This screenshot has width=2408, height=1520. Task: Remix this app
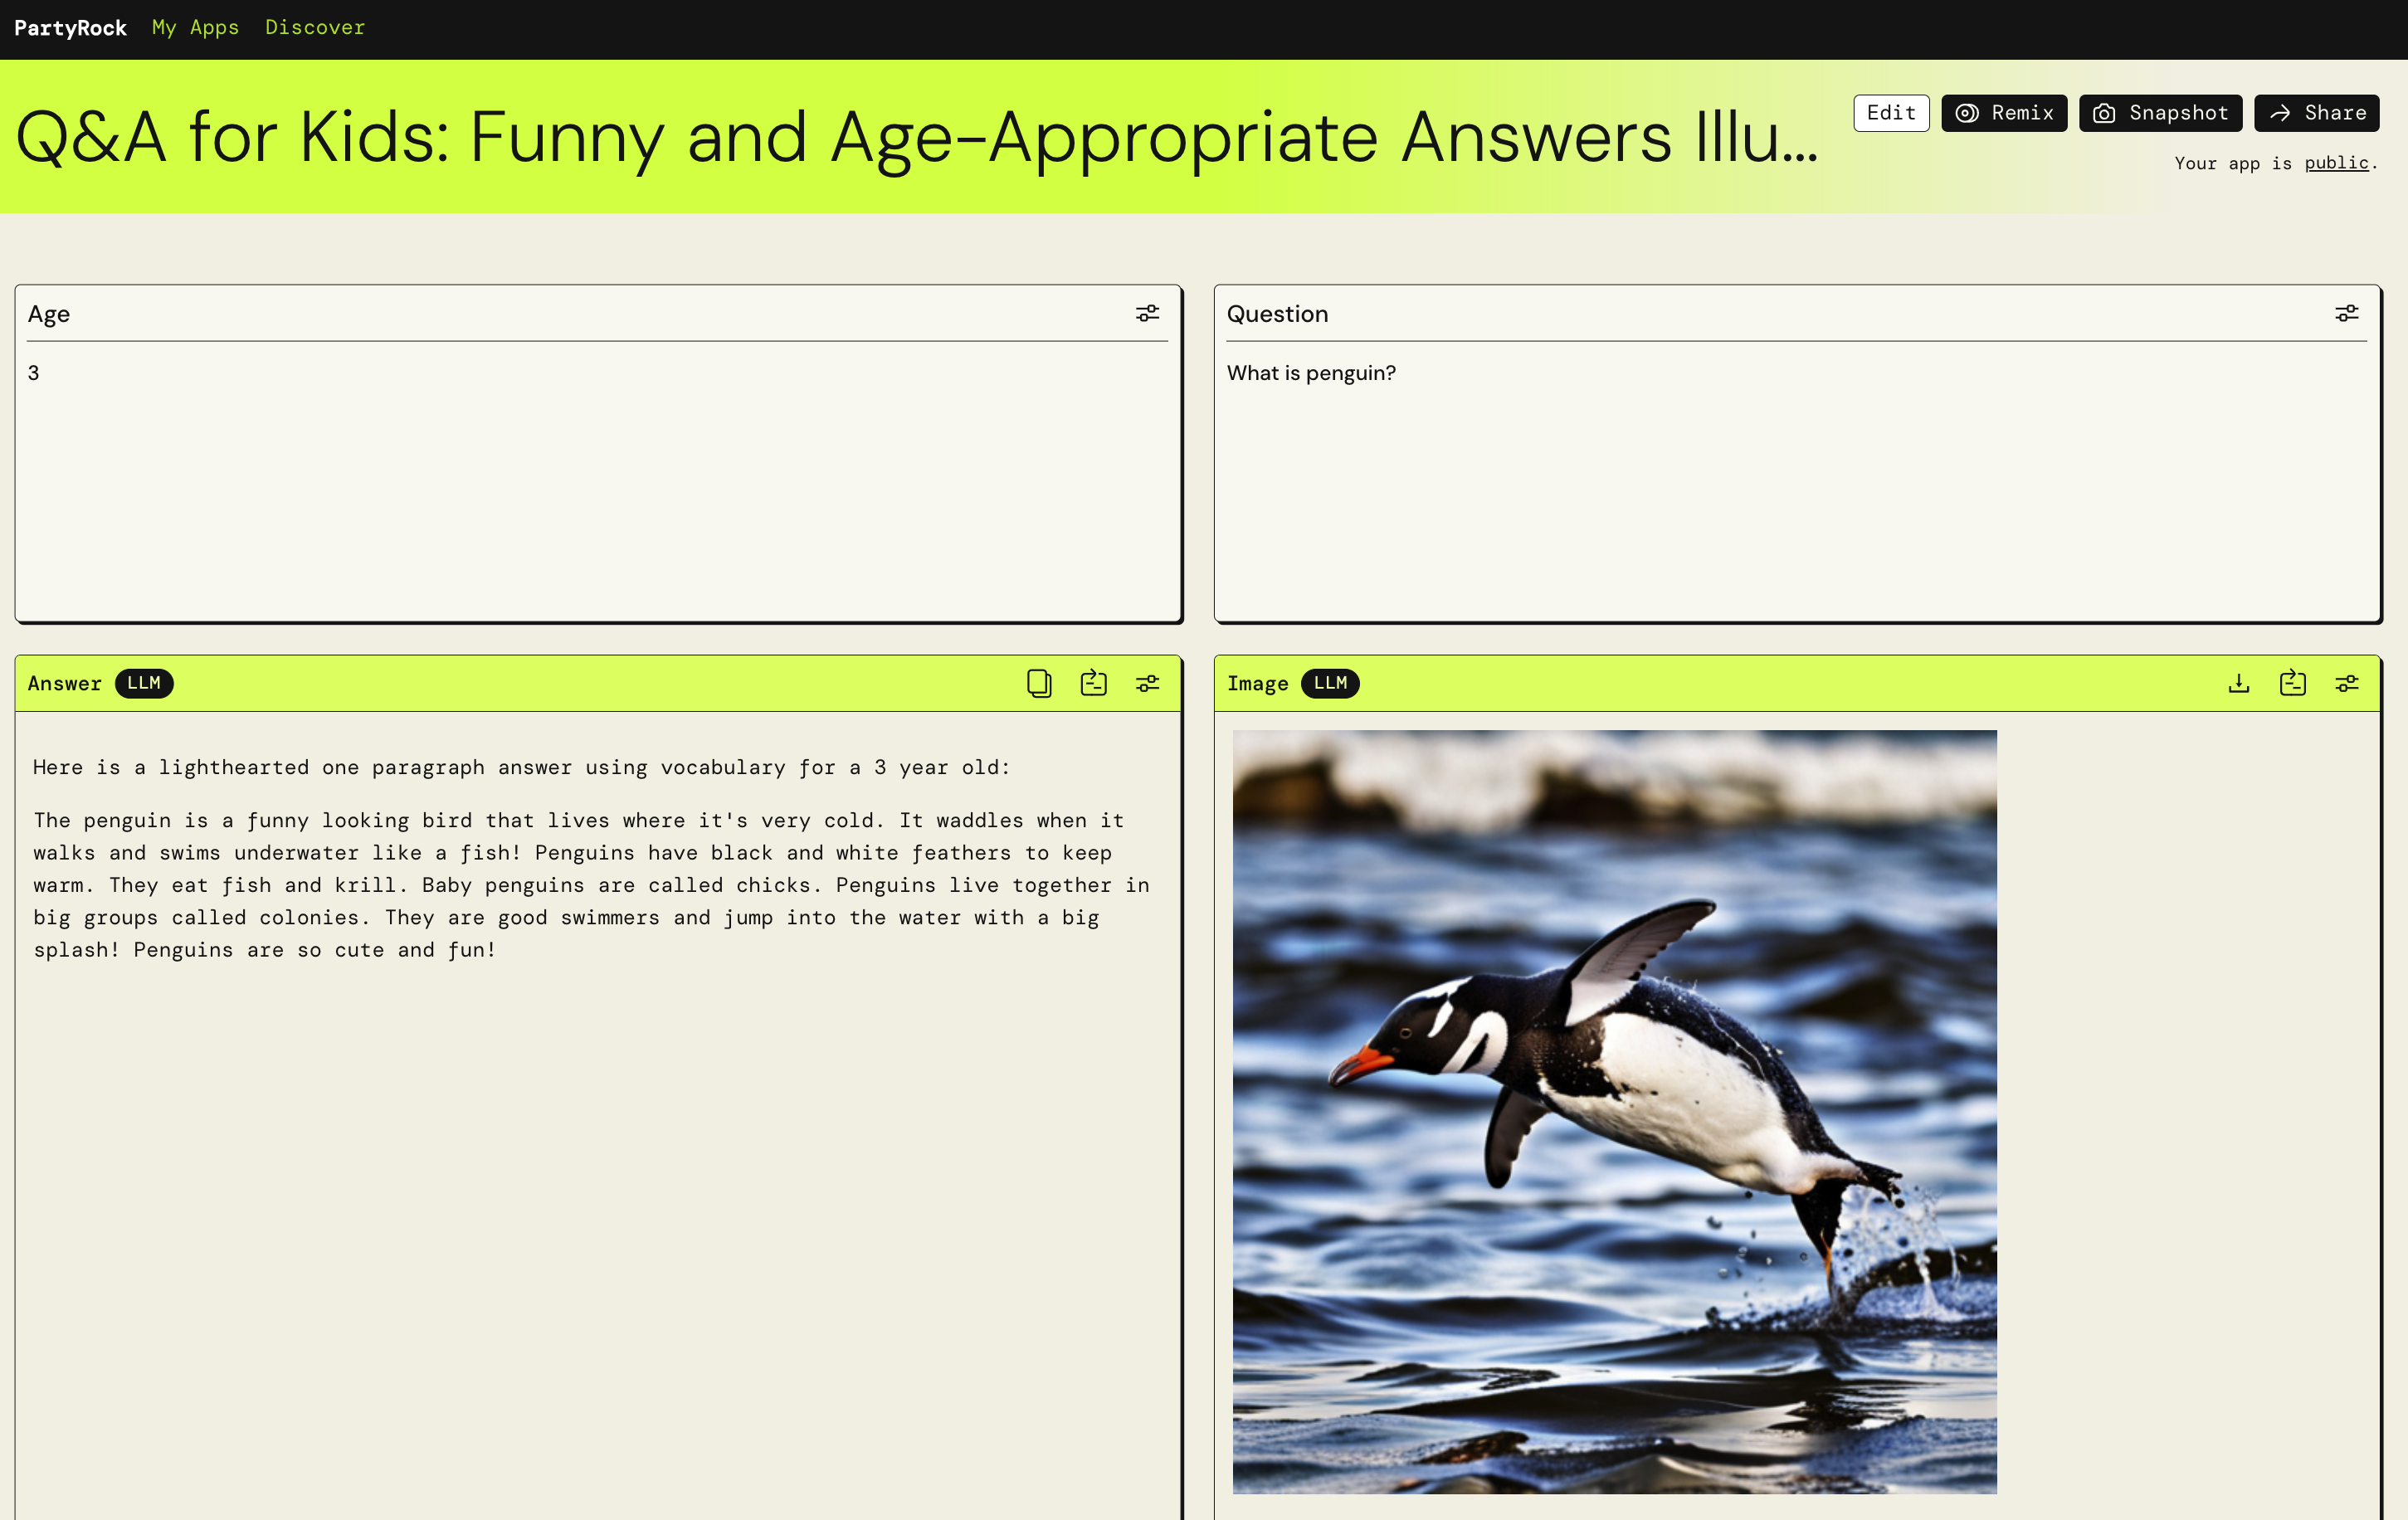[x=2004, y=113]
